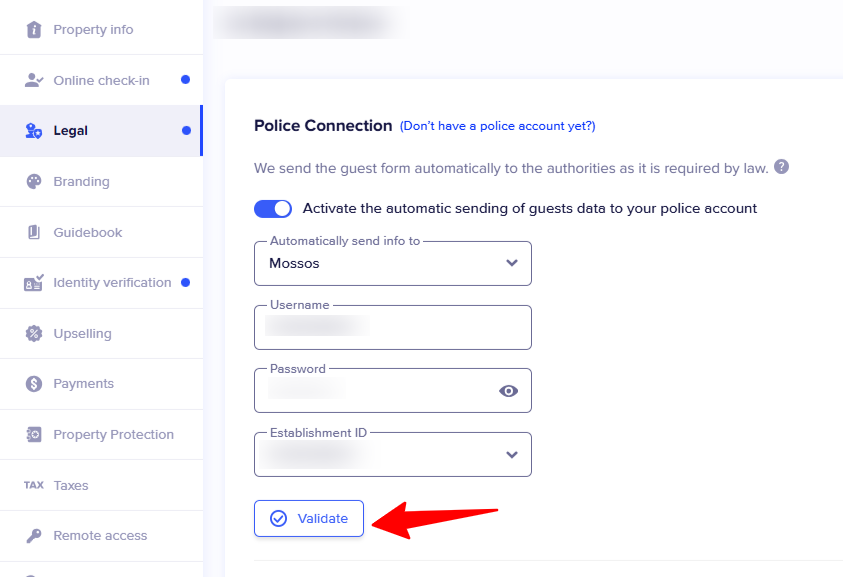843x577 pixels.
Task: Show password with the eye icon
Action: click(x=508, y=391)
